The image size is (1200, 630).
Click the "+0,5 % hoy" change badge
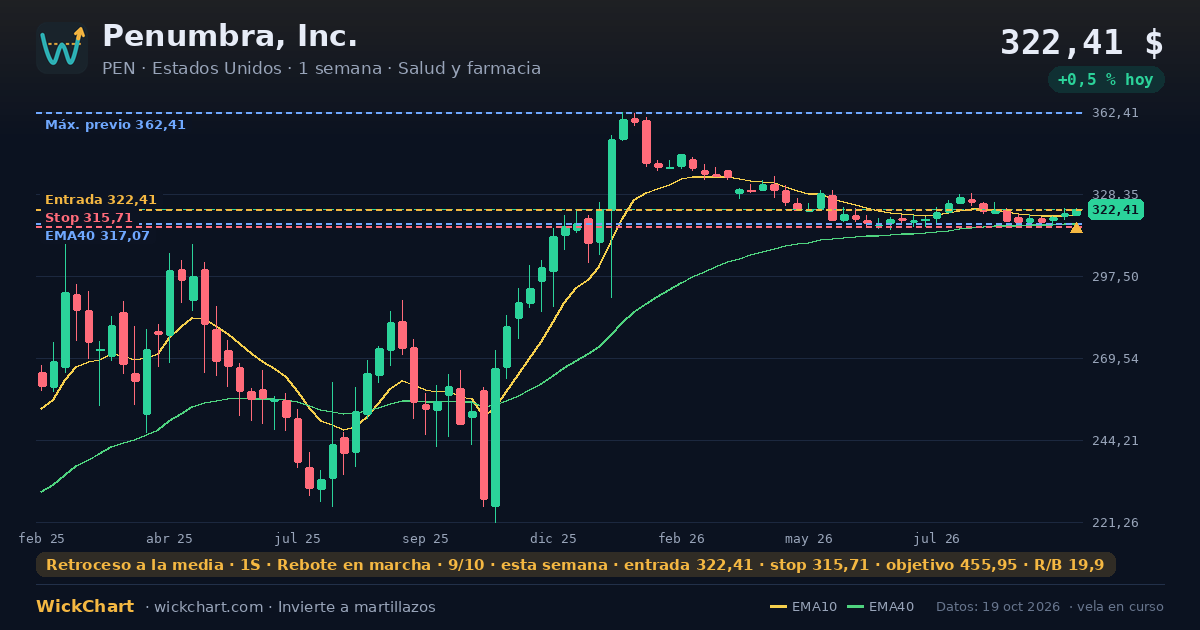pos(1106,80)
